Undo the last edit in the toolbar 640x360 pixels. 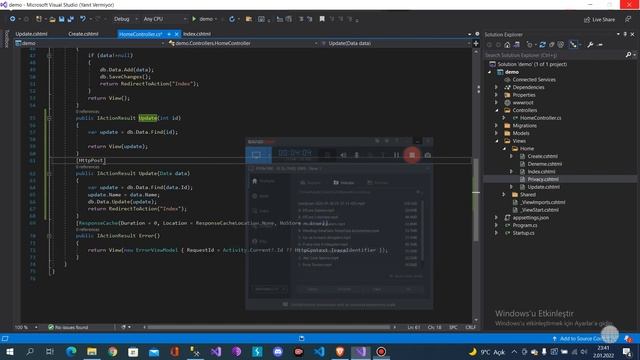pos(83,19)
